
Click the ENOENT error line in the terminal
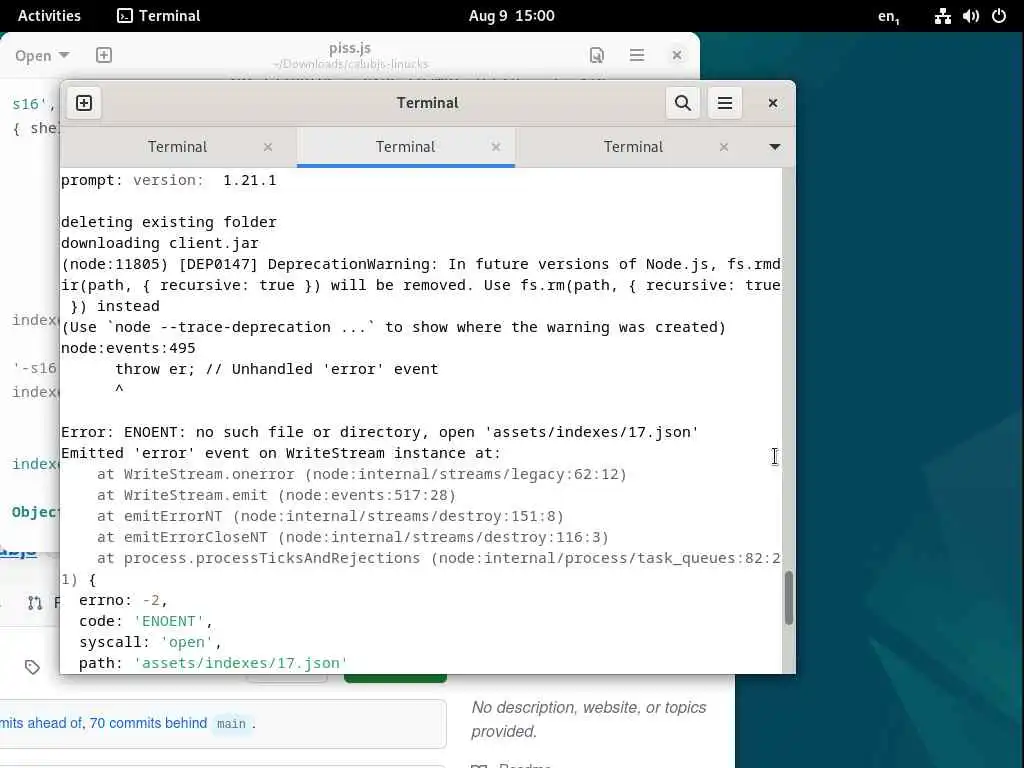pos(379,432)
